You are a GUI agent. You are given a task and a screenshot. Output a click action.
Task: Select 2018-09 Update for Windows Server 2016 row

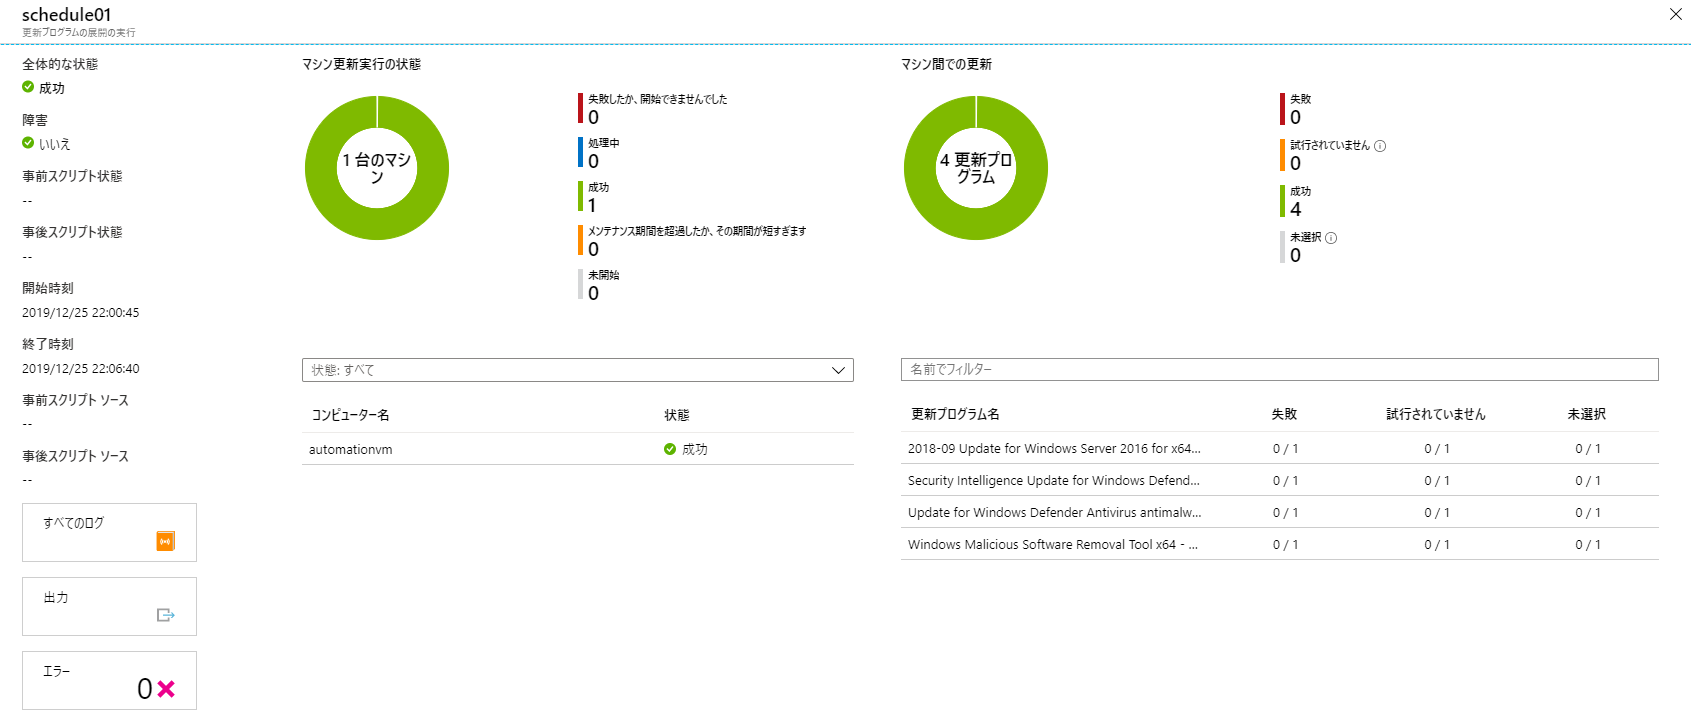click(x=1054, y=449)
